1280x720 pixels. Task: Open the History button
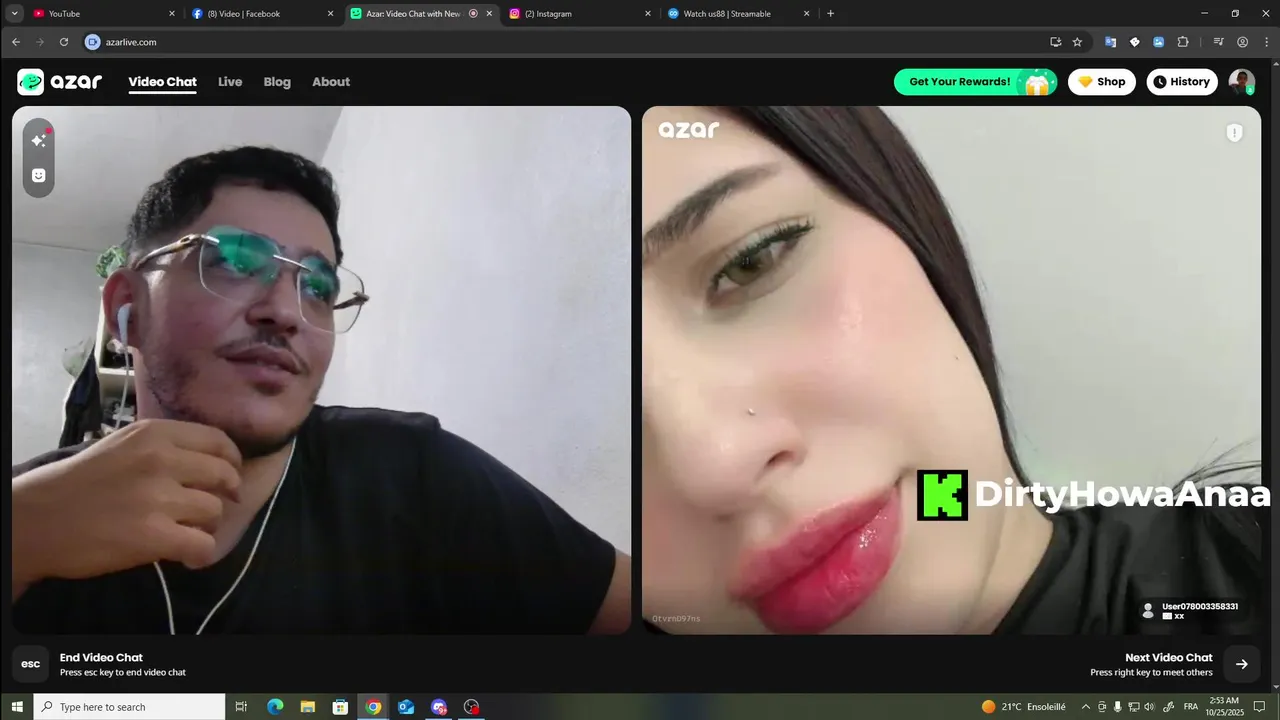click(1182, 82)
